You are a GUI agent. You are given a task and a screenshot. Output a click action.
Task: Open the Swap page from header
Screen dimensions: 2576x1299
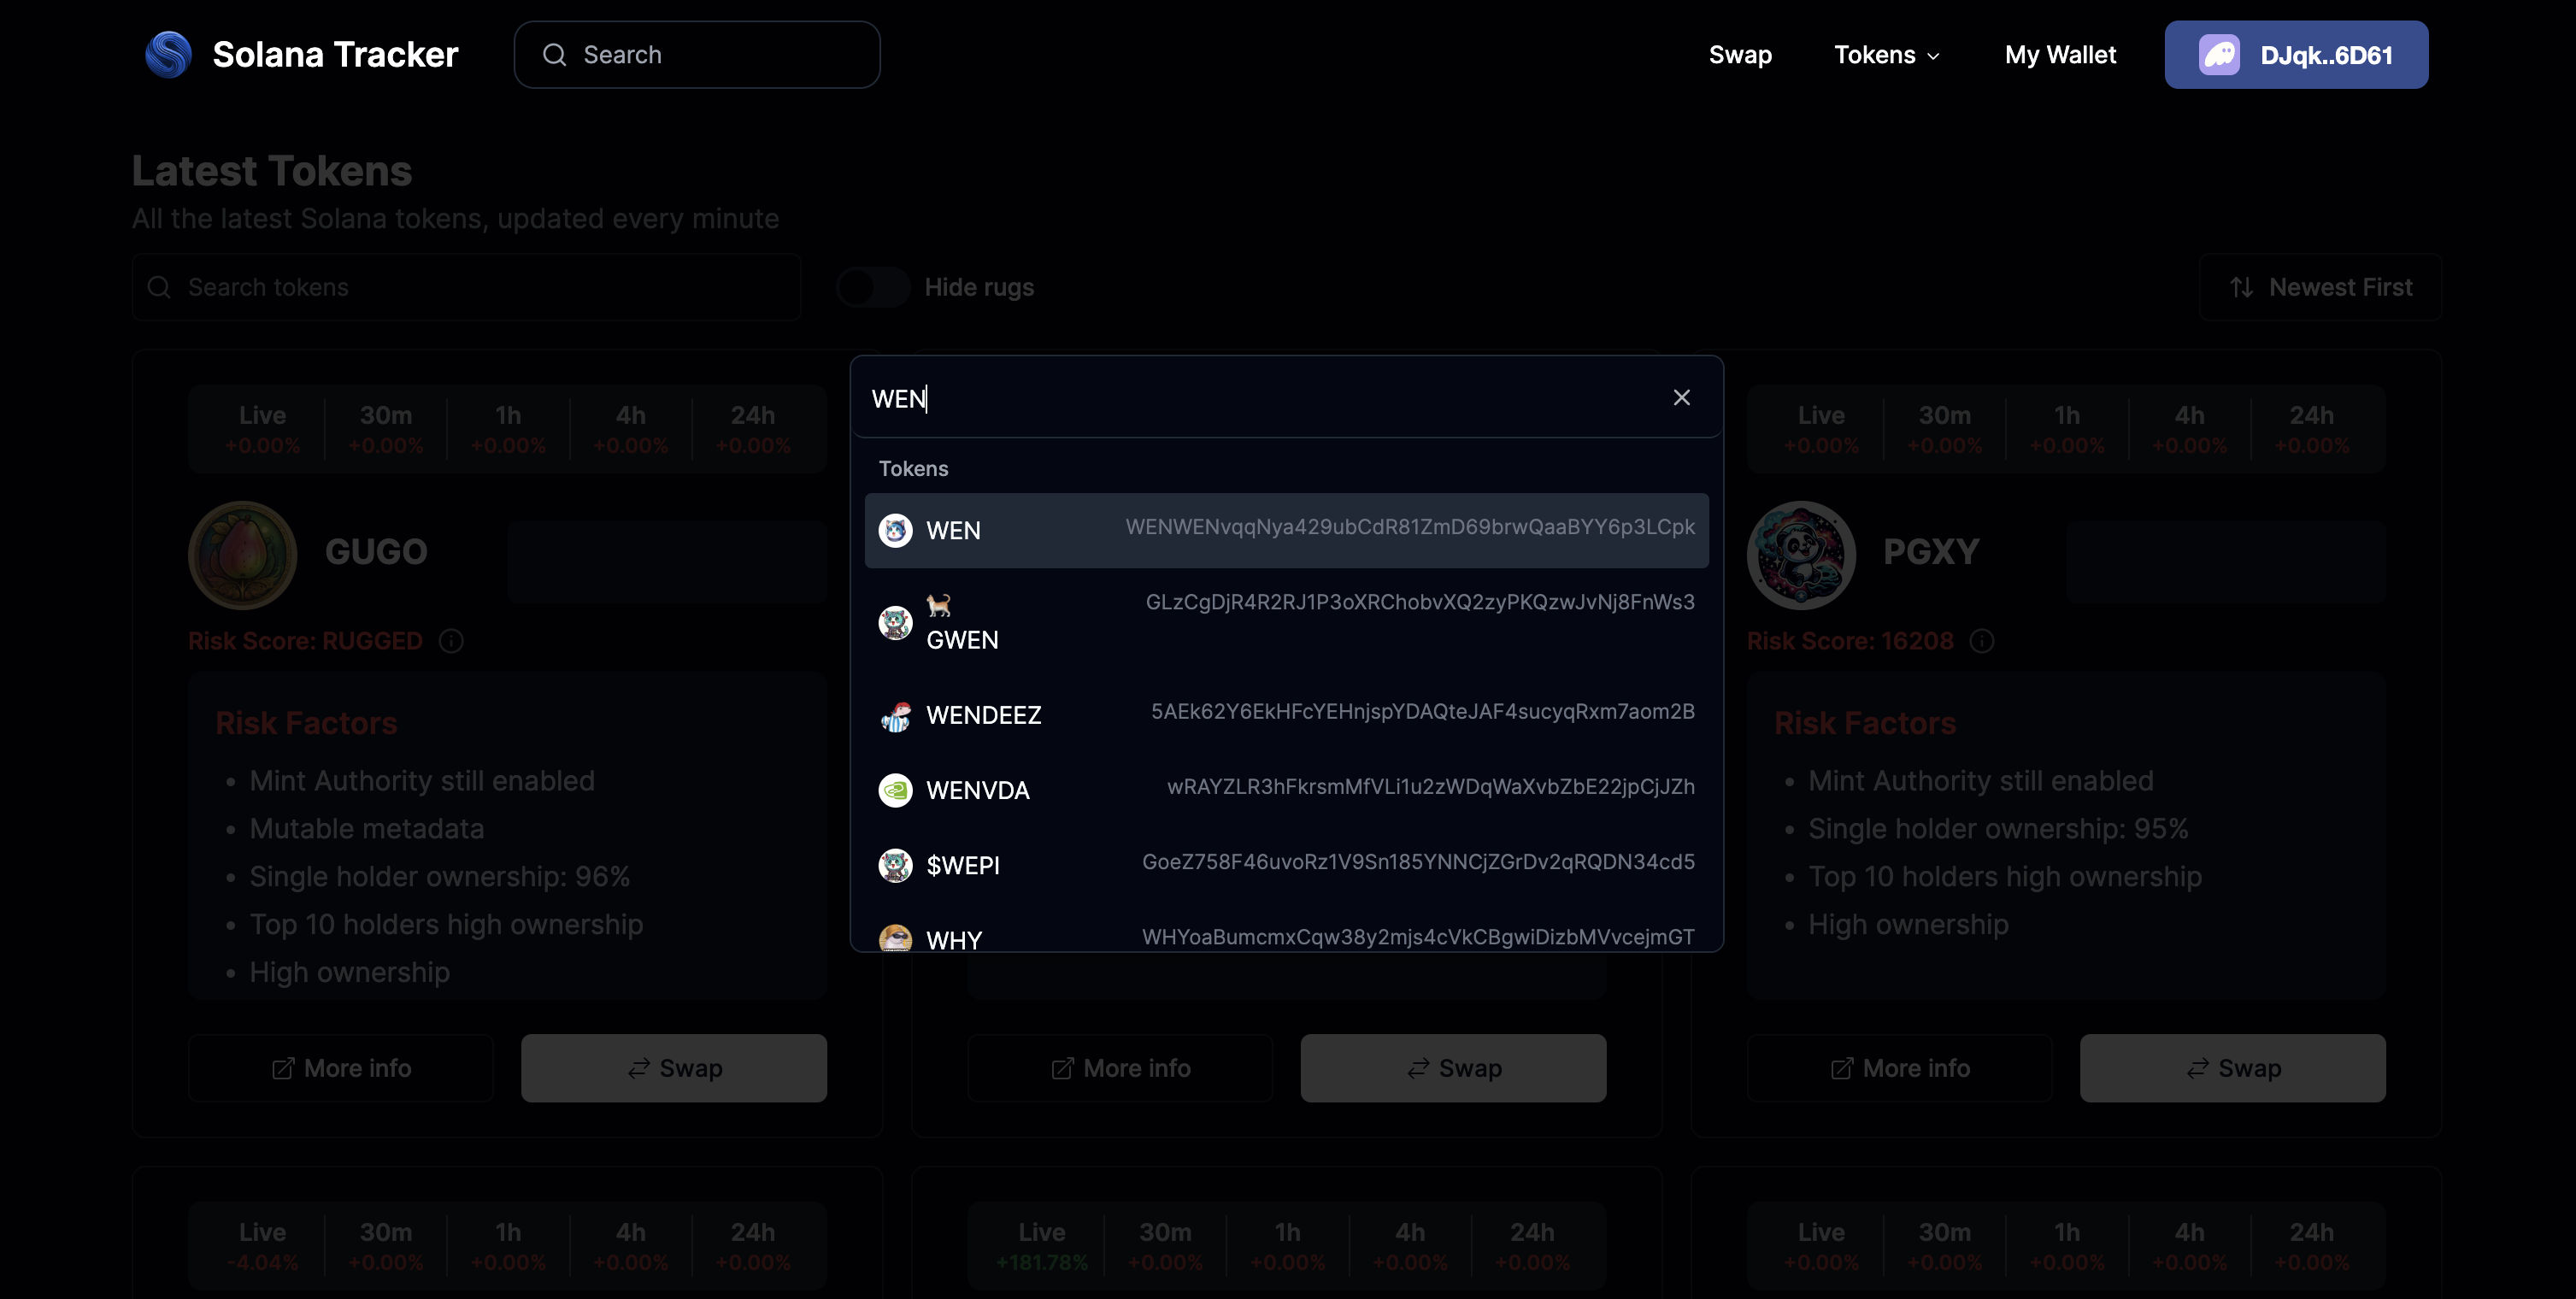[x=1740, y=55]
